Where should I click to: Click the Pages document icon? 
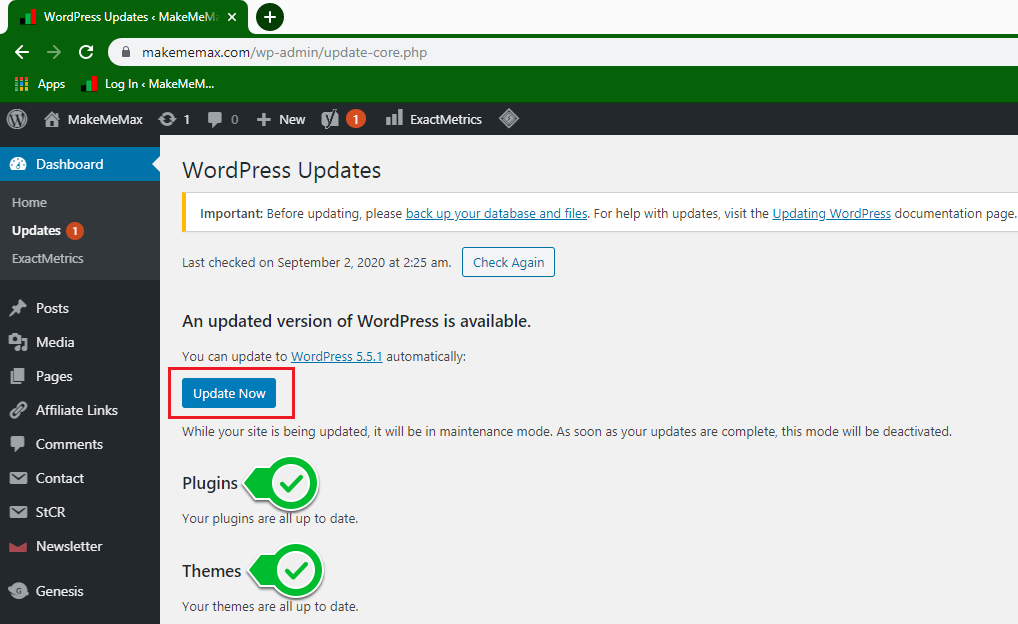(18, 376)
